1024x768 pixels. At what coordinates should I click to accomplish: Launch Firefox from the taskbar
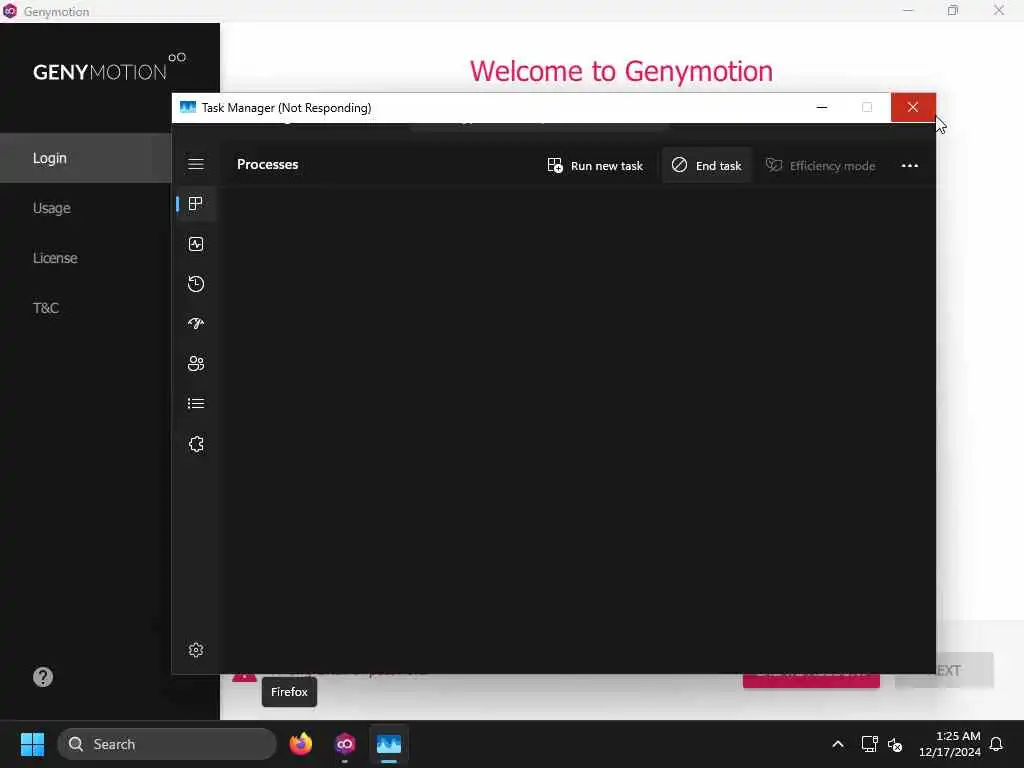(x=300, y=744)
